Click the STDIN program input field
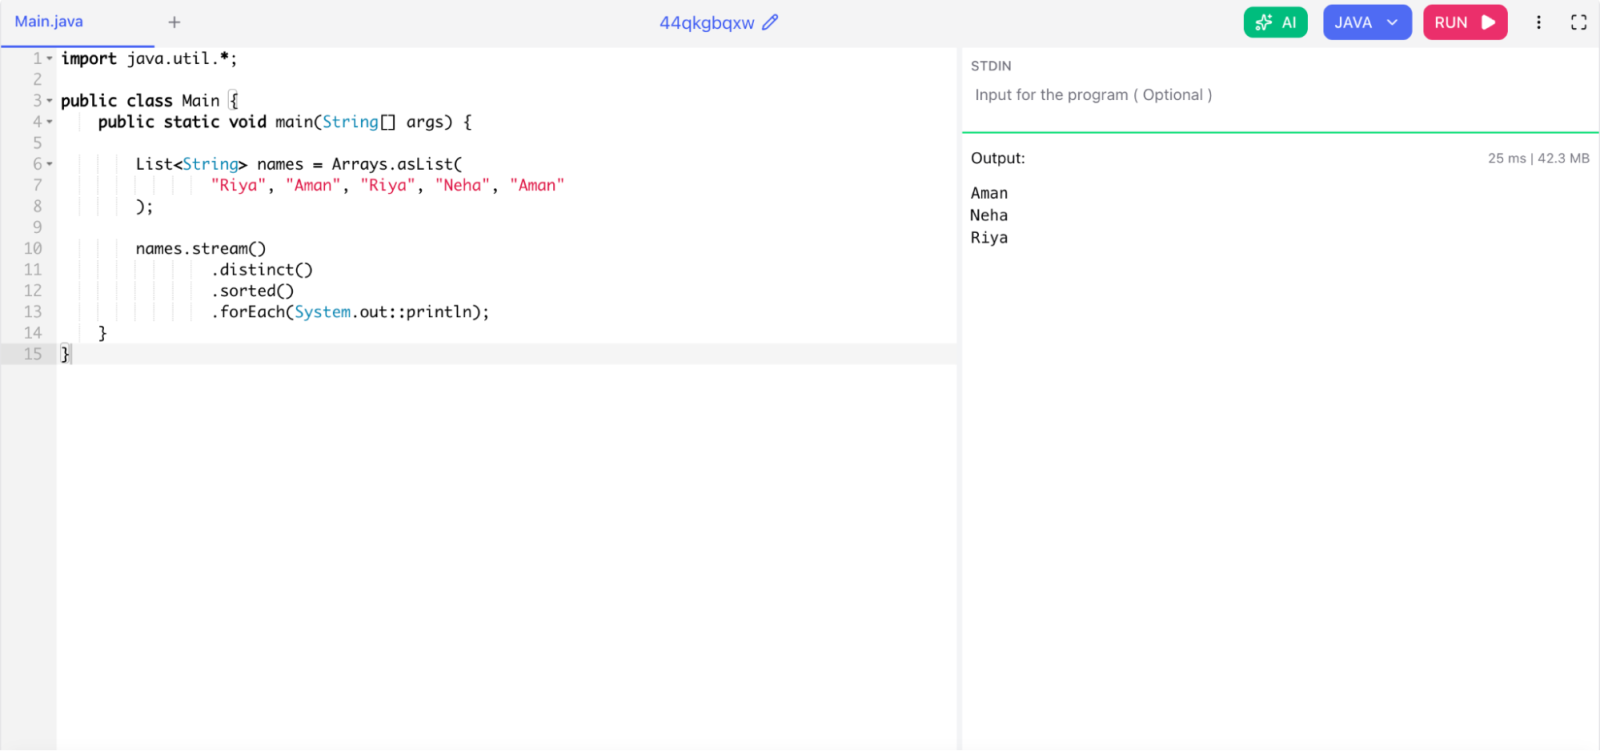Viewport: 1600px width, 751px height. click(x=1280, y=95)
